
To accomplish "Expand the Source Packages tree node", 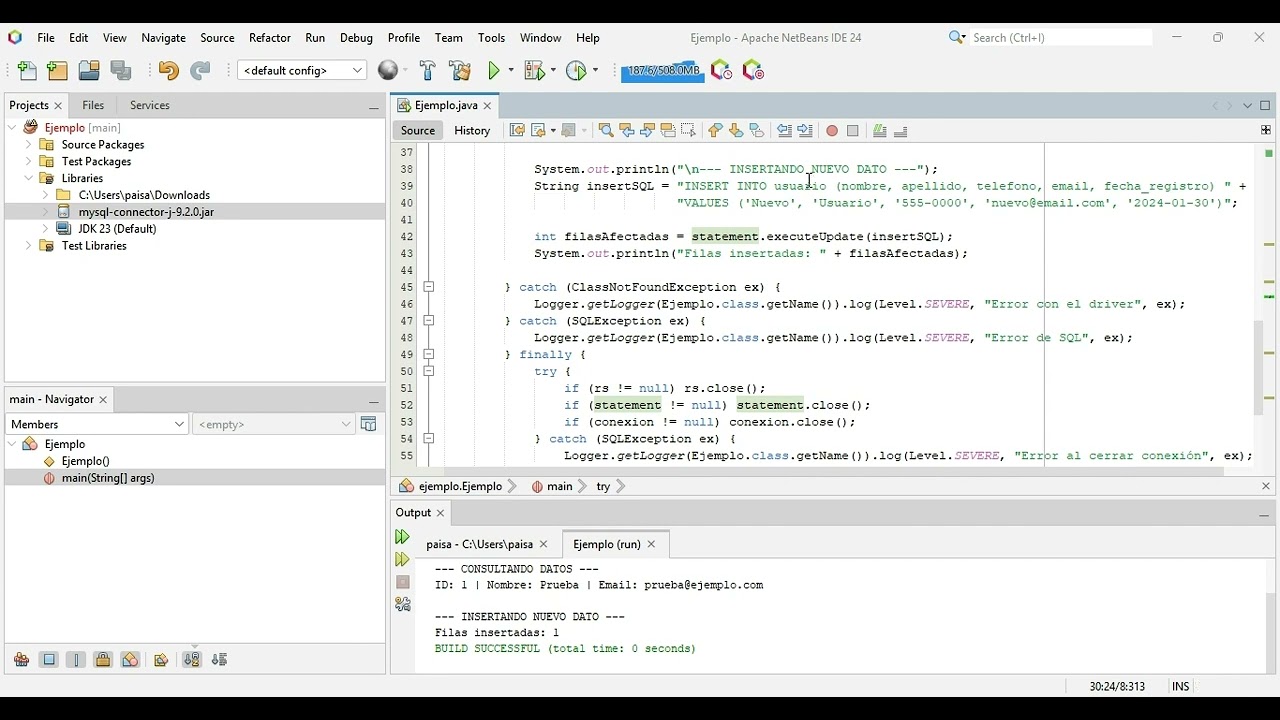I will tap(29, 145).
